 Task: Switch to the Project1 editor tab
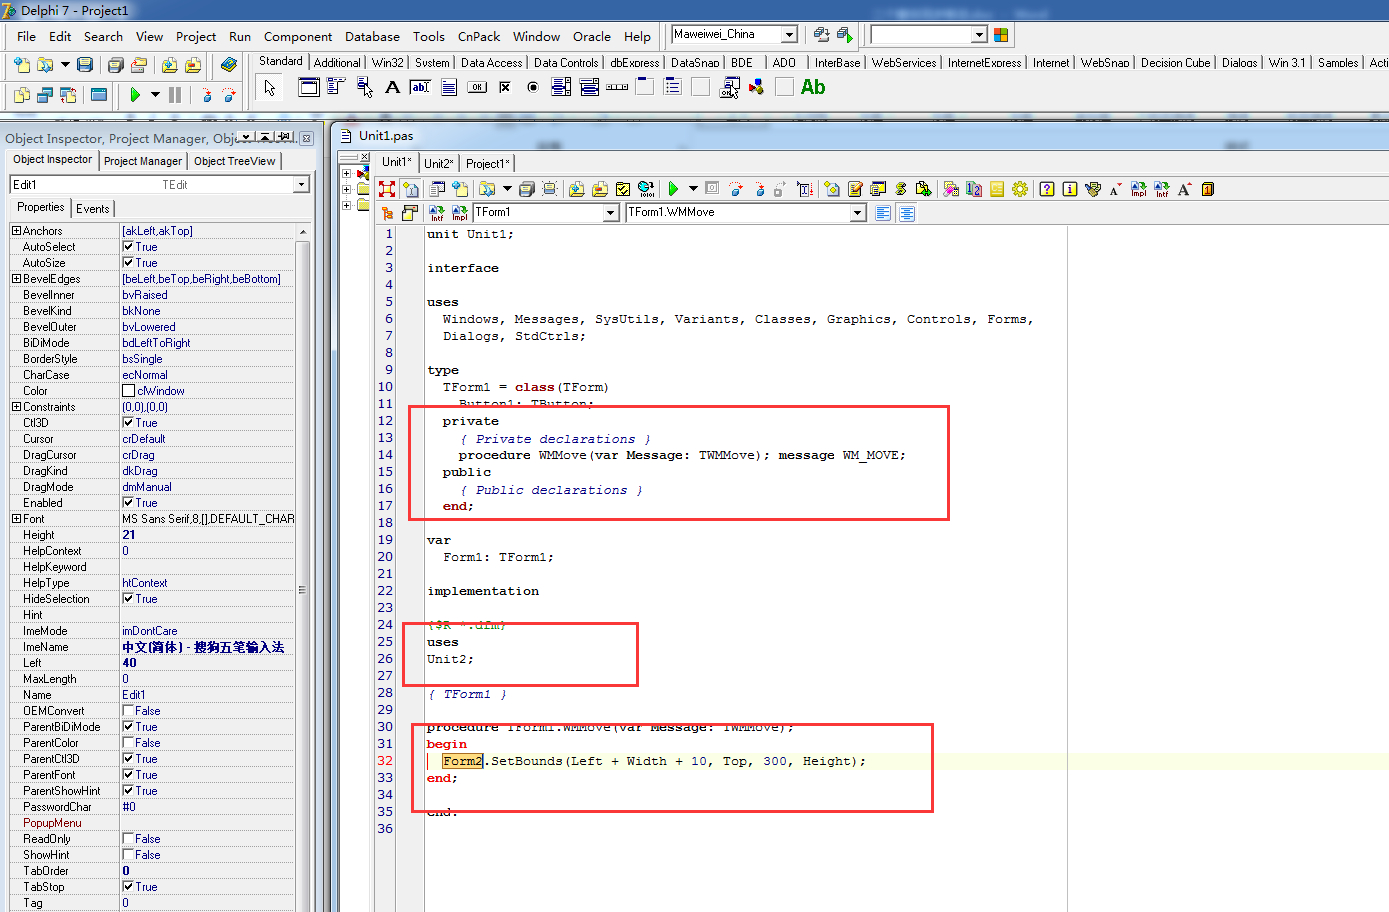488,163
